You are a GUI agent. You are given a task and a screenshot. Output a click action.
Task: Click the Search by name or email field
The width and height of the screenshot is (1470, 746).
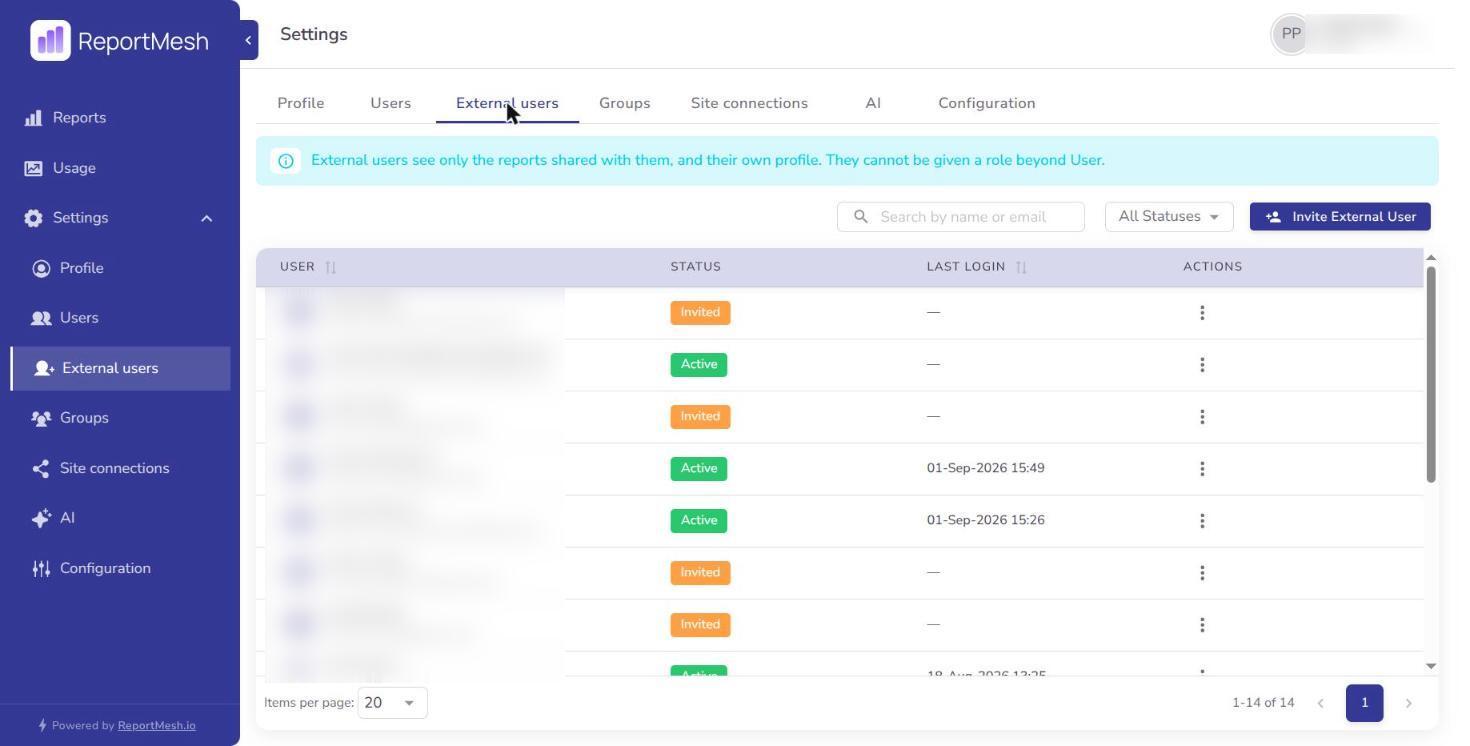(961, 217)
